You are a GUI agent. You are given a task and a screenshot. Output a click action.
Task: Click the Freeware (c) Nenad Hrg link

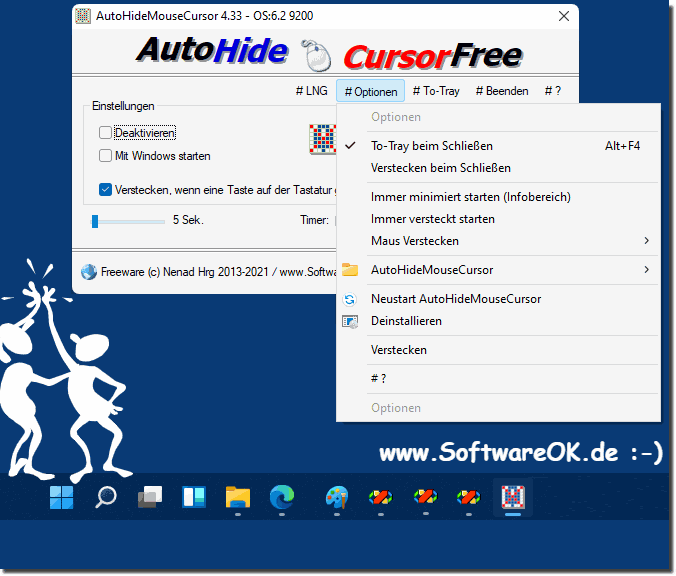[219, 272]
